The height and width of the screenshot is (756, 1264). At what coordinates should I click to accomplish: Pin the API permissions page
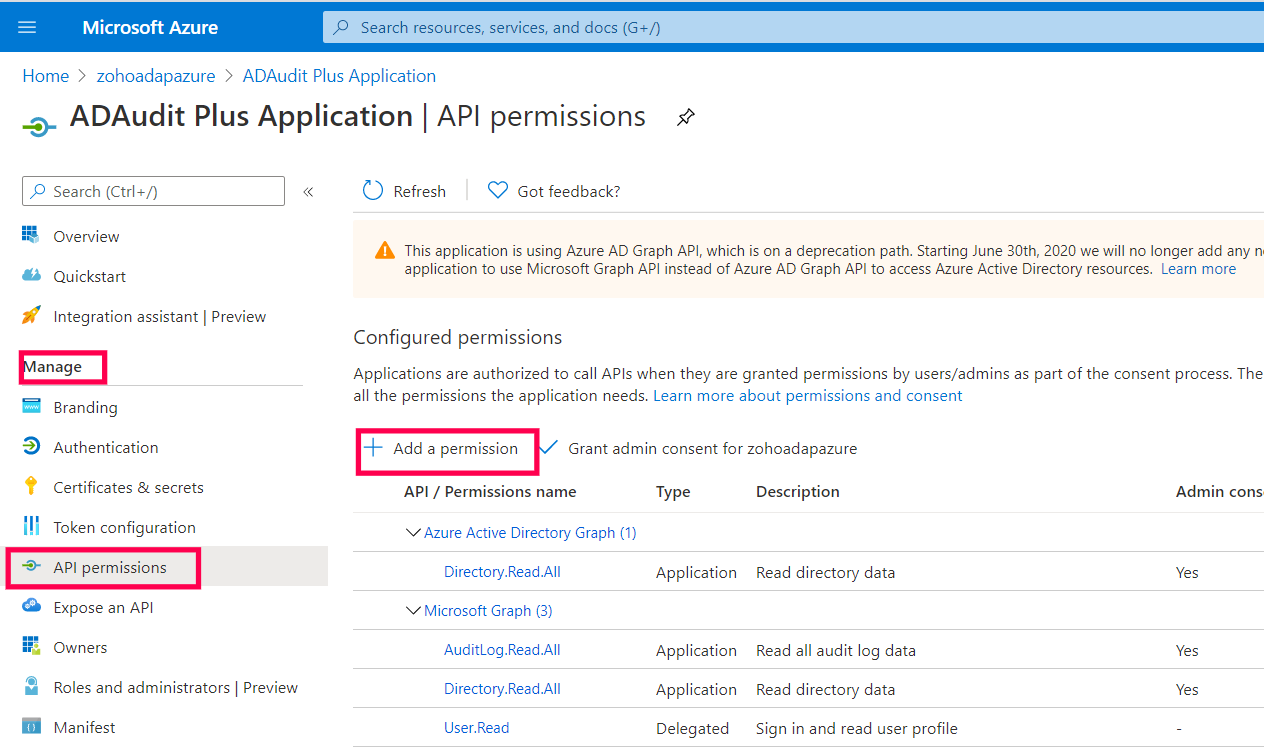[685, 117]
